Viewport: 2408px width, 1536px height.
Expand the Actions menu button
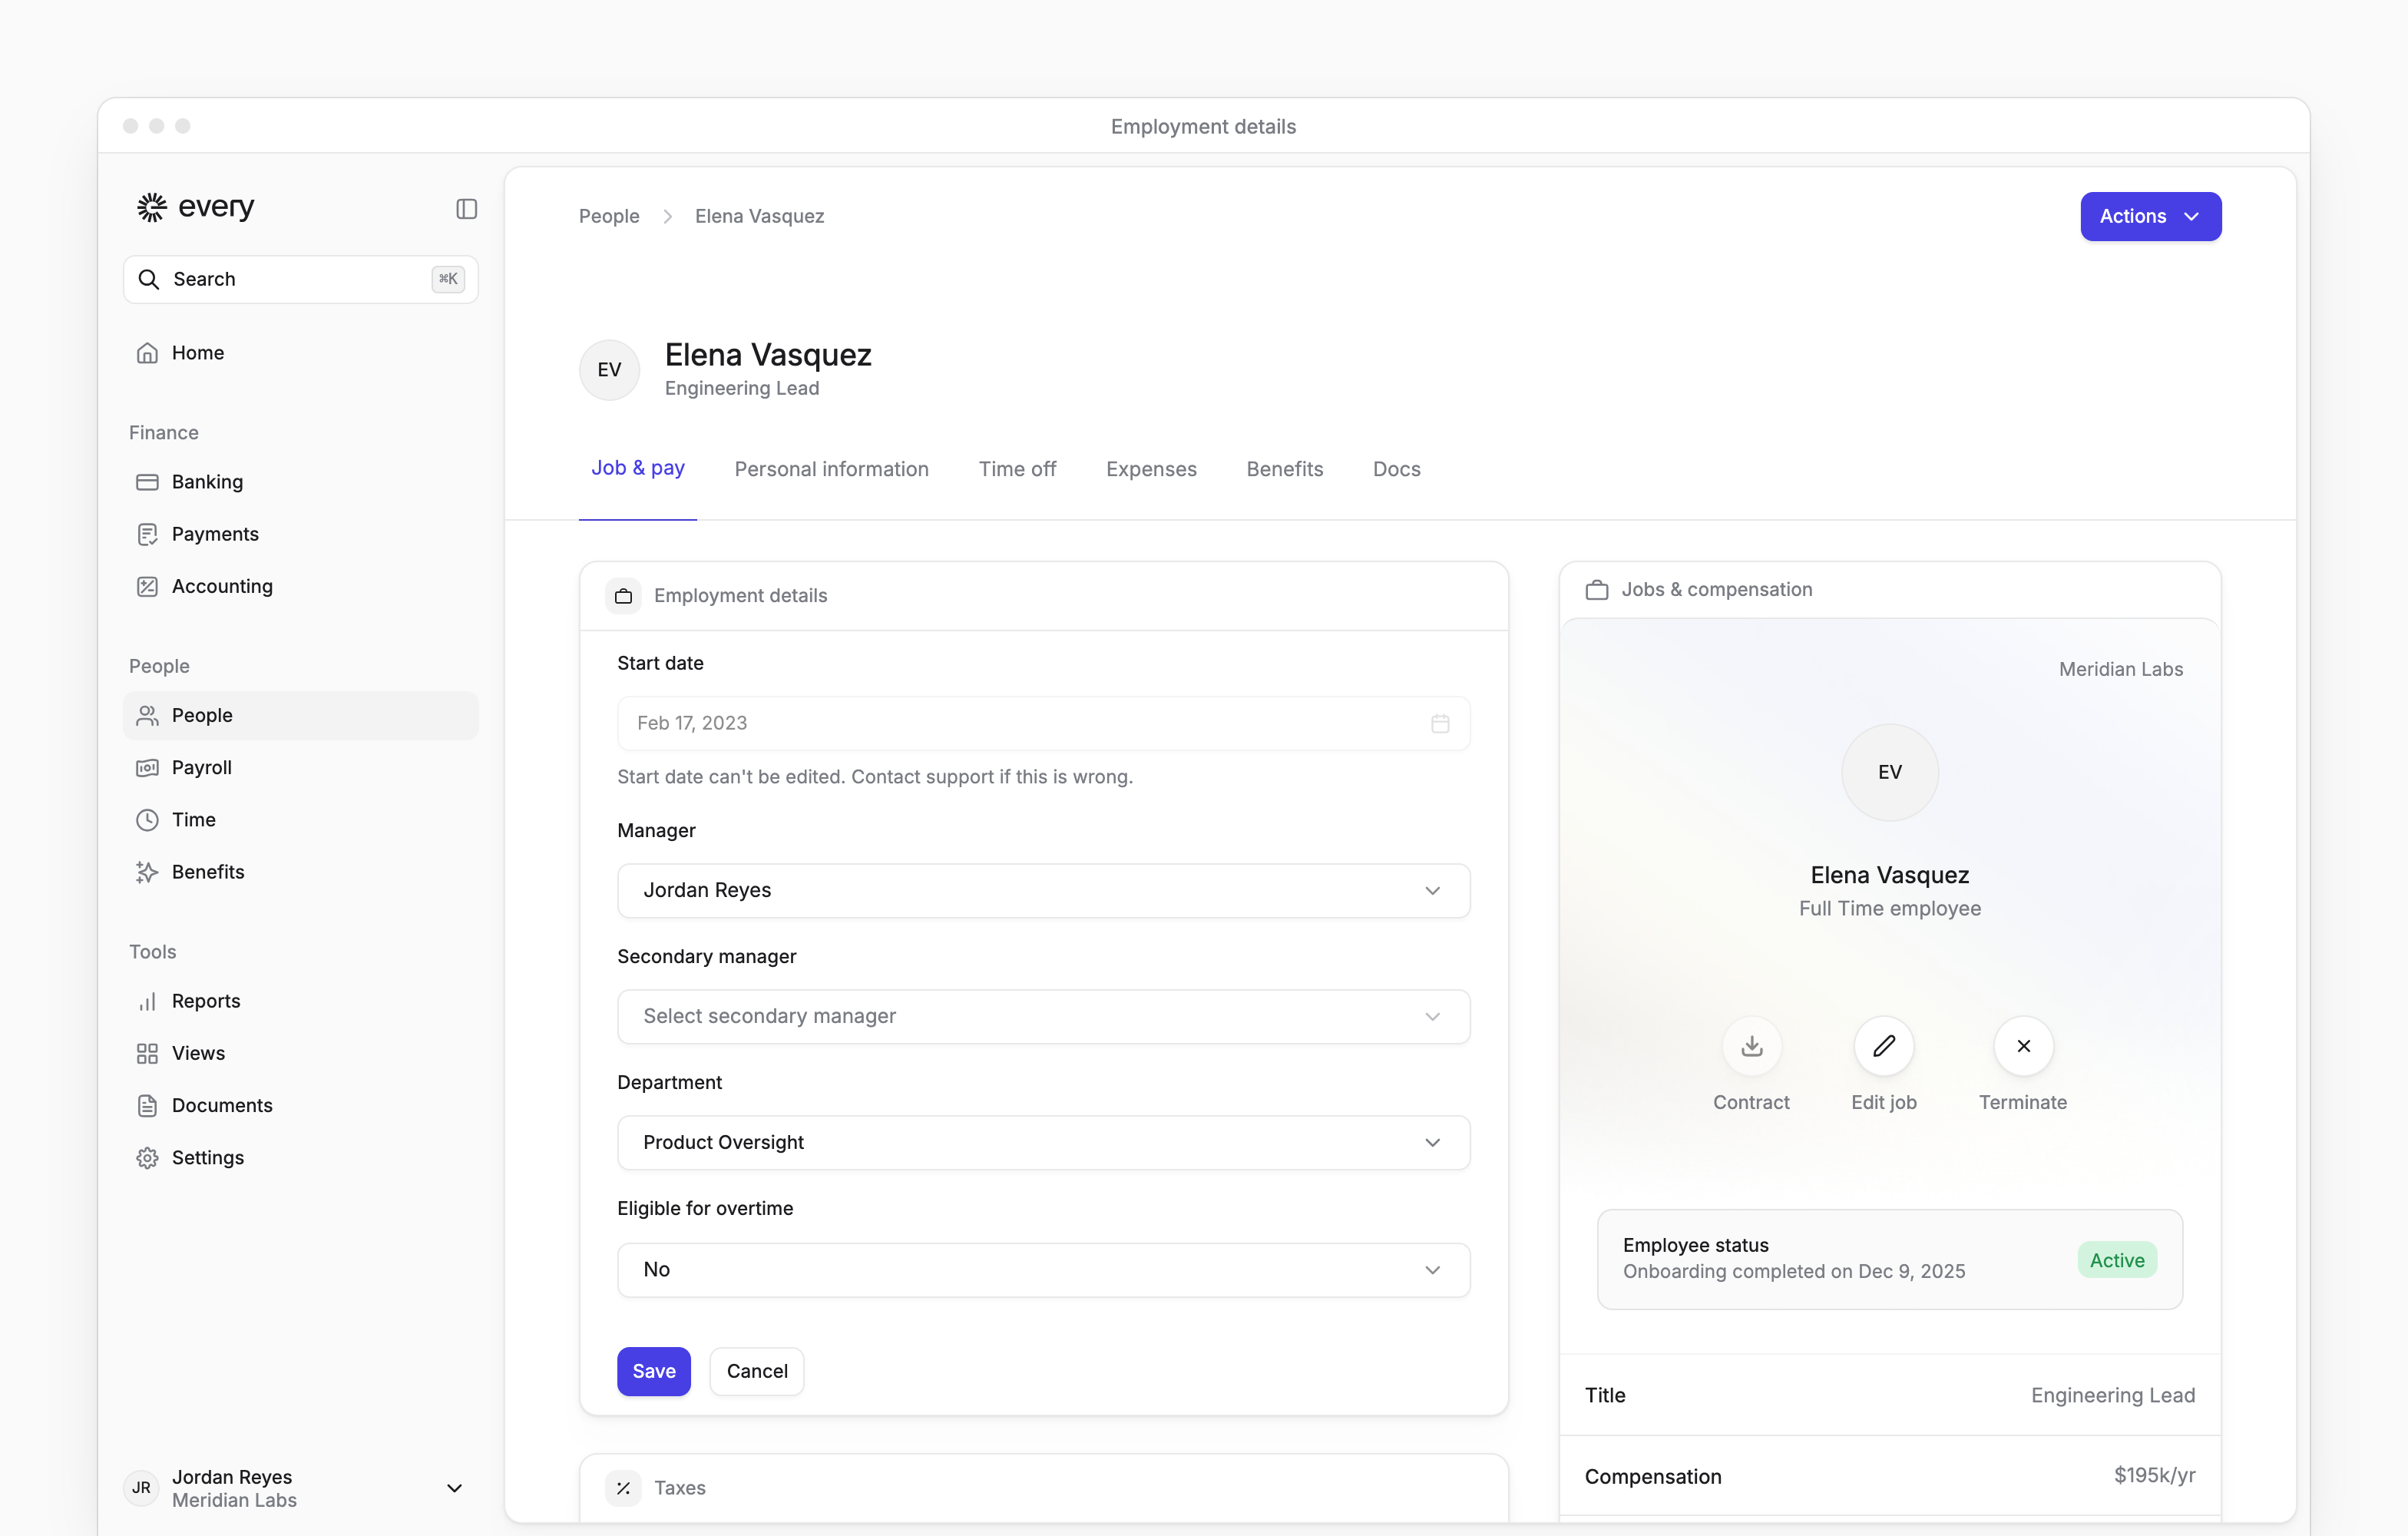pos(2150,216)
